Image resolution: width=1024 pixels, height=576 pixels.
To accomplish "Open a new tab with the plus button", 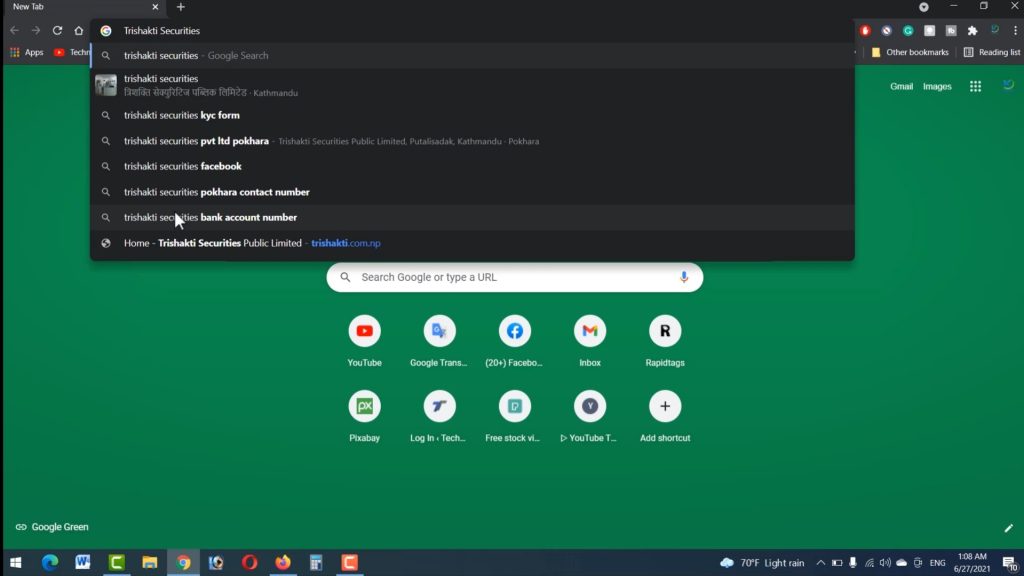I will (181, 7).
